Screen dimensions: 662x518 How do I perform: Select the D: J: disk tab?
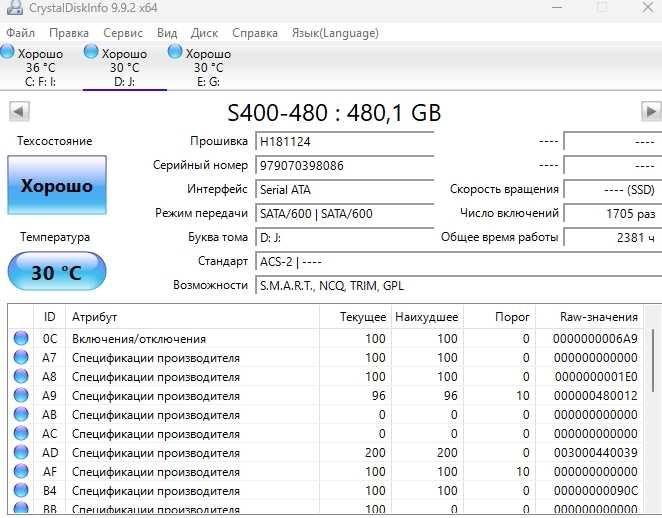click(x=125, y=67)
